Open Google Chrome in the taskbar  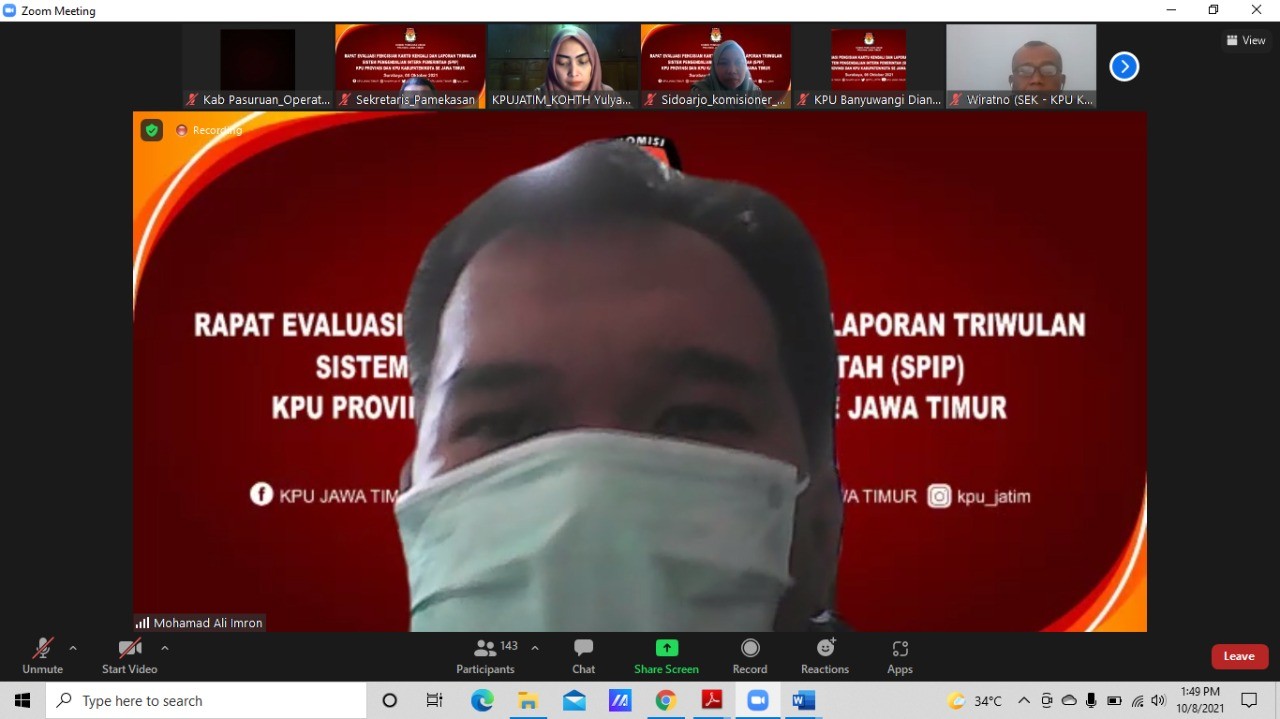coord(666,701)
